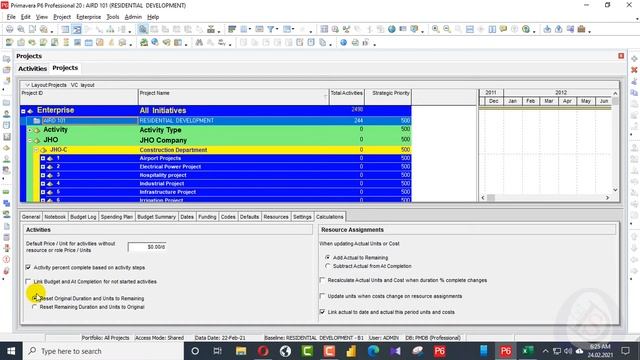The image size is (640, 360).
Task: Click the Windows search box on the taskbar
Action: click(x=103, y=351)
